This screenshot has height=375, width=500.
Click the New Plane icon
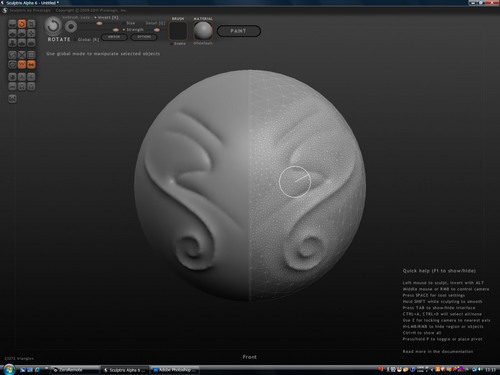[x=12, y=86]
